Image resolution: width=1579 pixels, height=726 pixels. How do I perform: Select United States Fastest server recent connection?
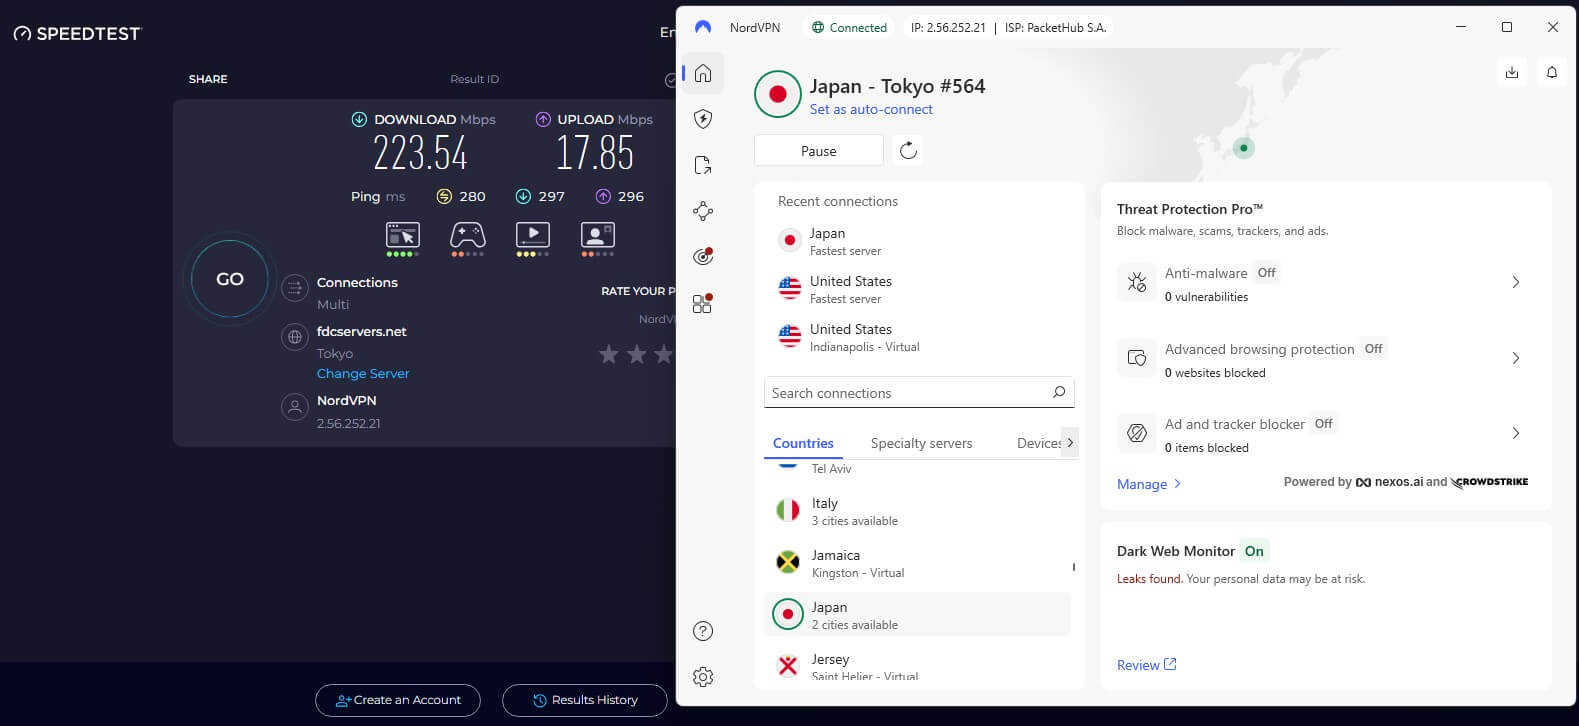pyautogui.click(x=919, y=289)
